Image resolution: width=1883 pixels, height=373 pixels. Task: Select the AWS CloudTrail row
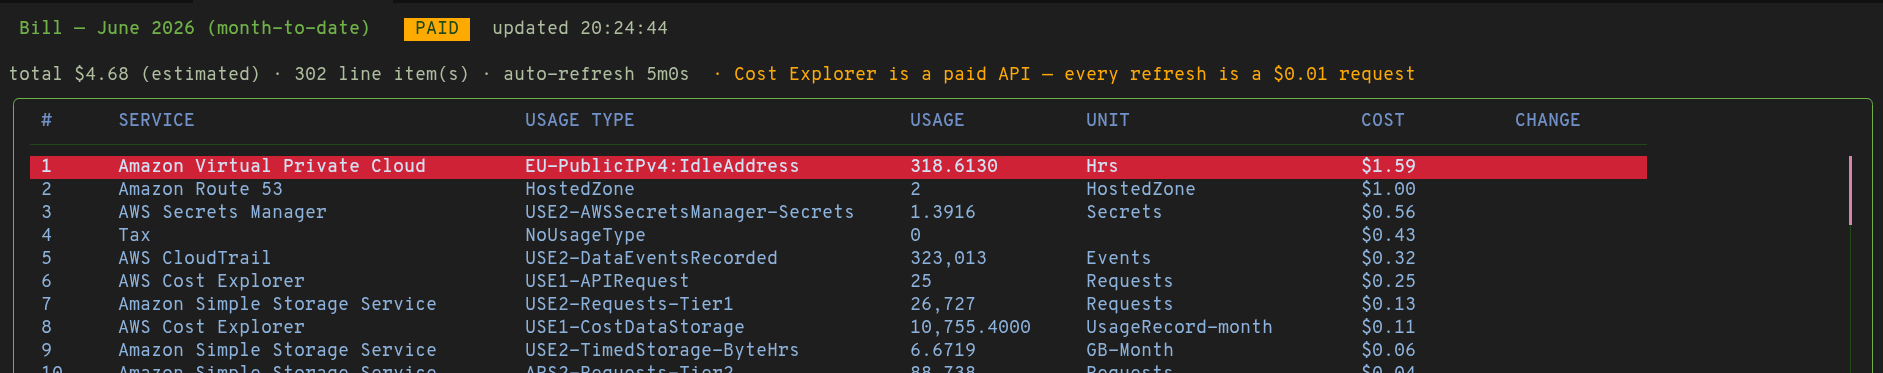[x=838, y=258]
